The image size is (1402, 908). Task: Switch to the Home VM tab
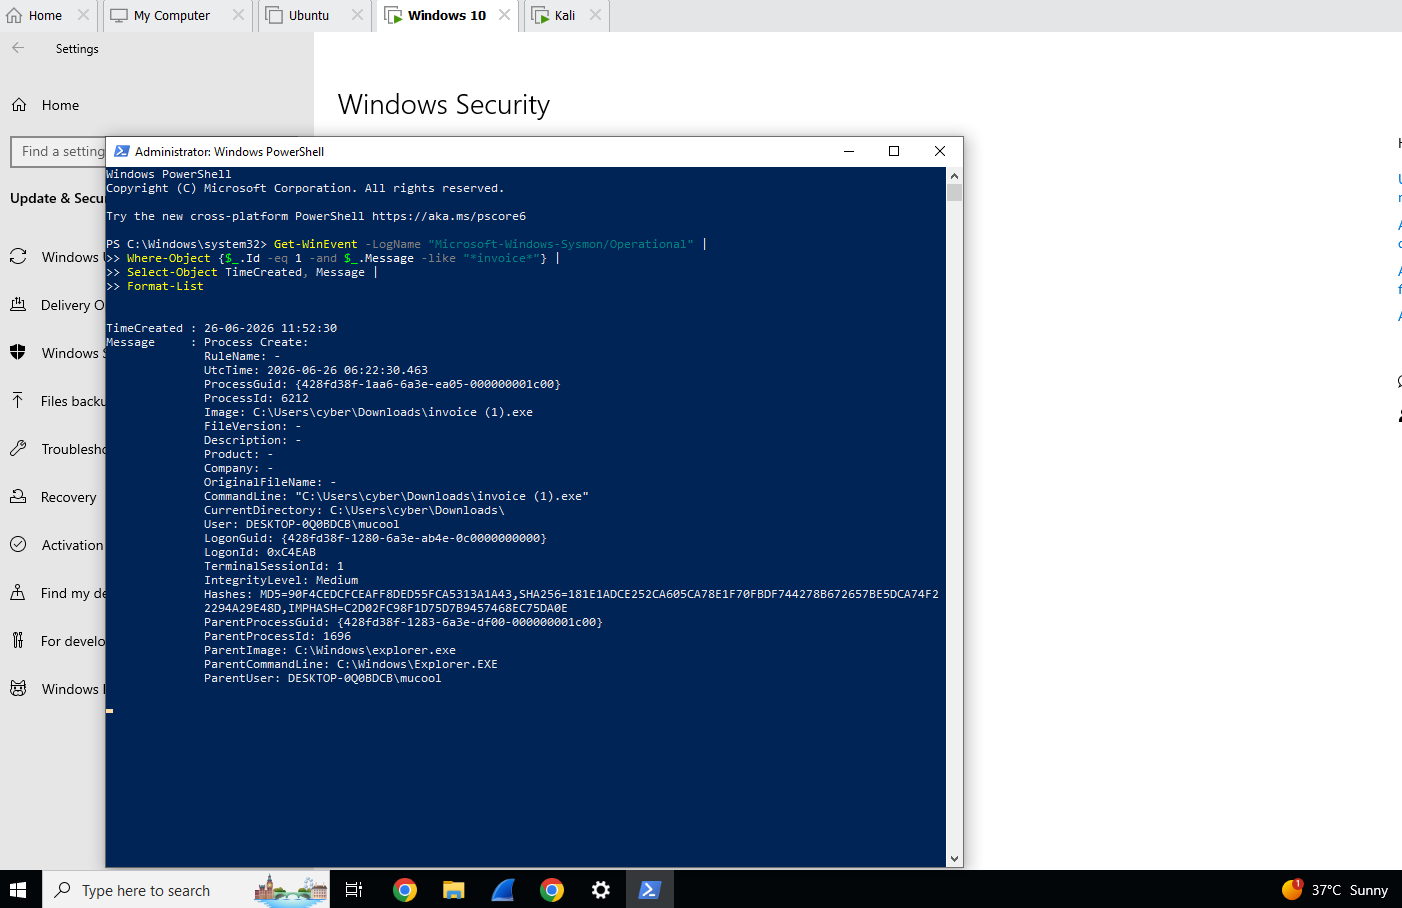pos(35,15)
